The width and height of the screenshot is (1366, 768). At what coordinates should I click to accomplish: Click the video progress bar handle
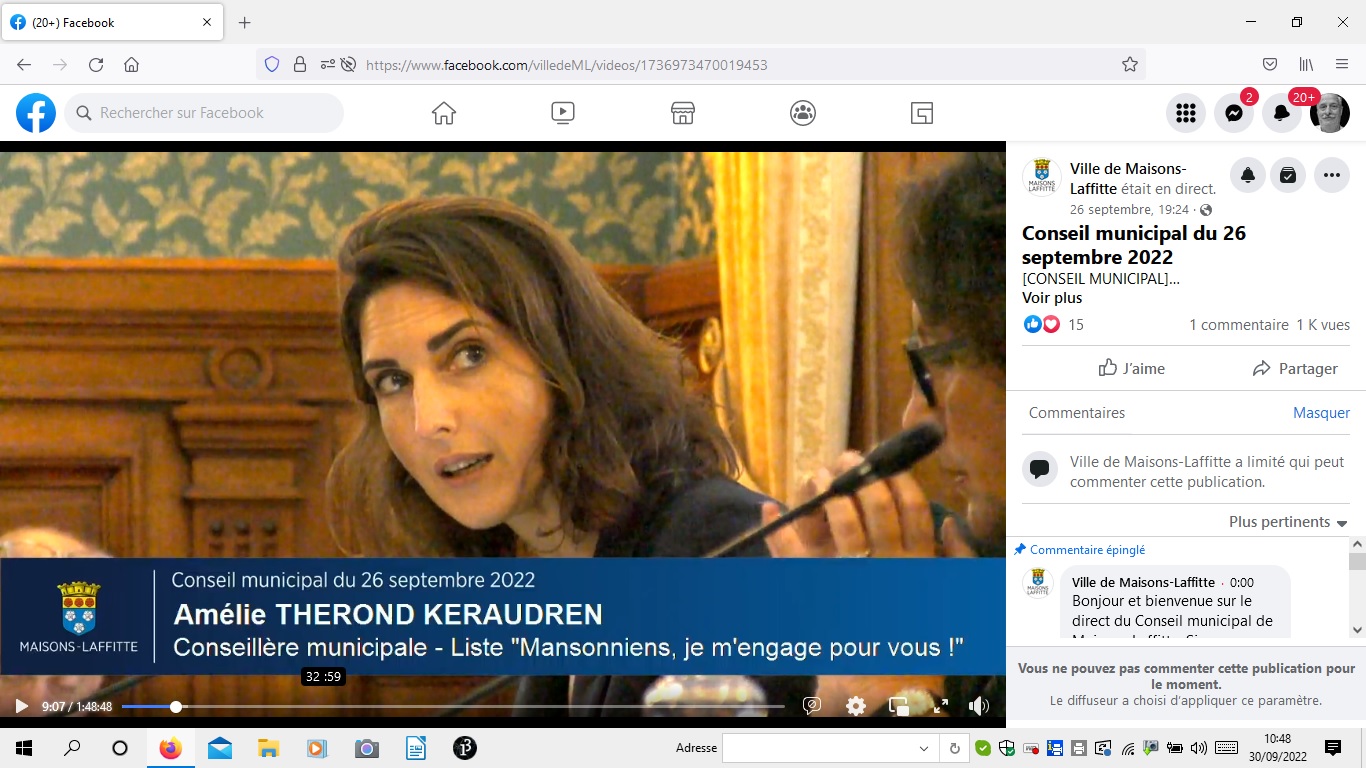(176, 707)
